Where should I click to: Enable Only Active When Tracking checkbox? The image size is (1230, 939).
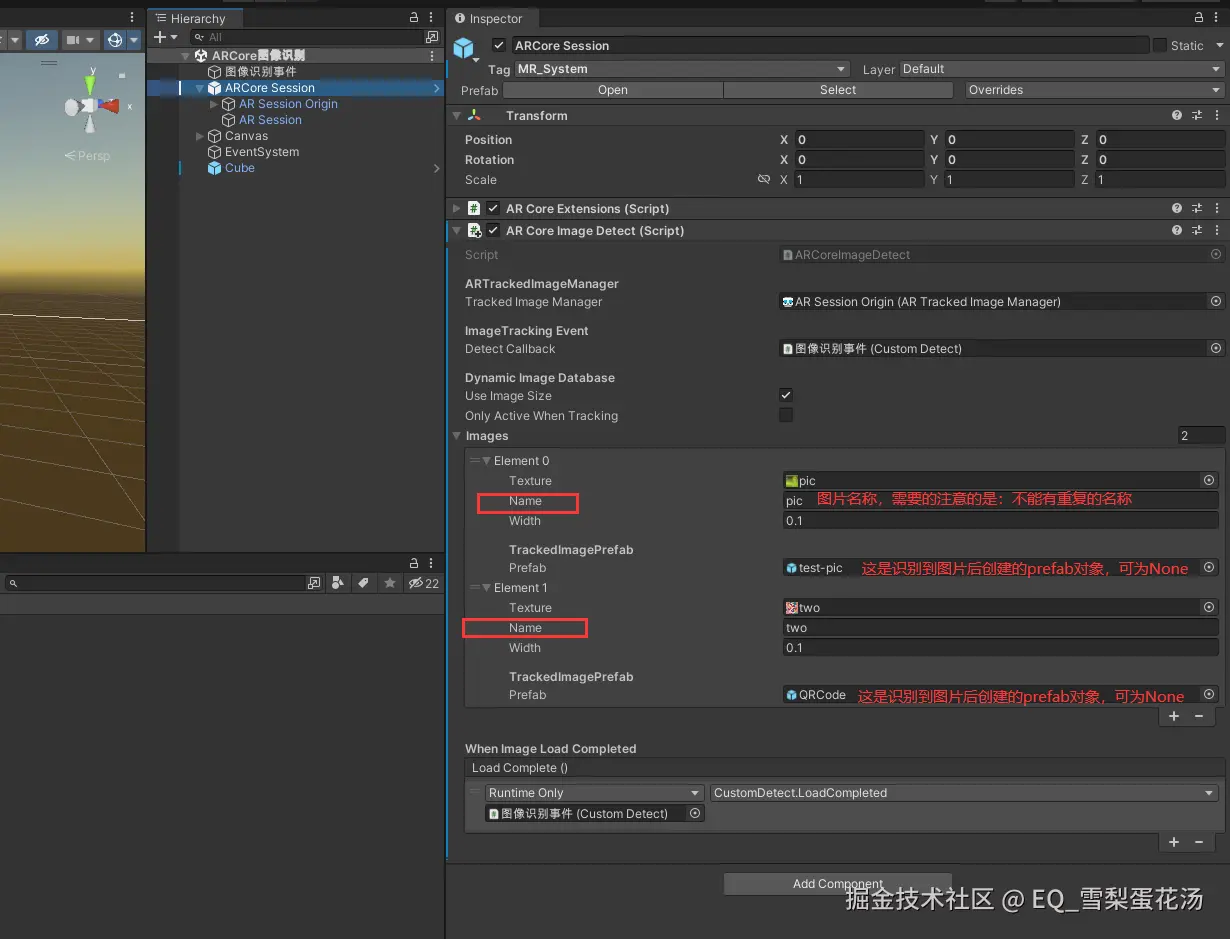point(786,415)
